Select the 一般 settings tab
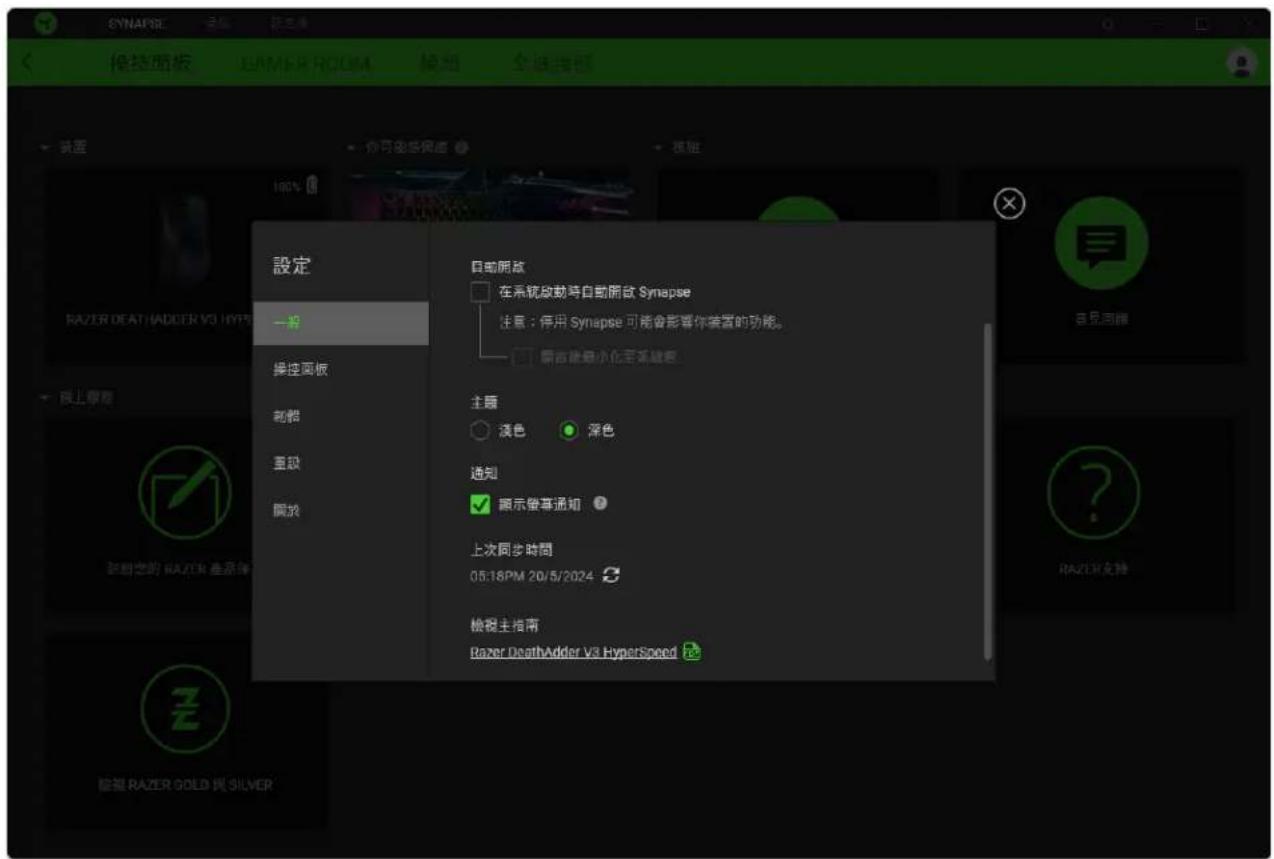 tap(340, 323)
